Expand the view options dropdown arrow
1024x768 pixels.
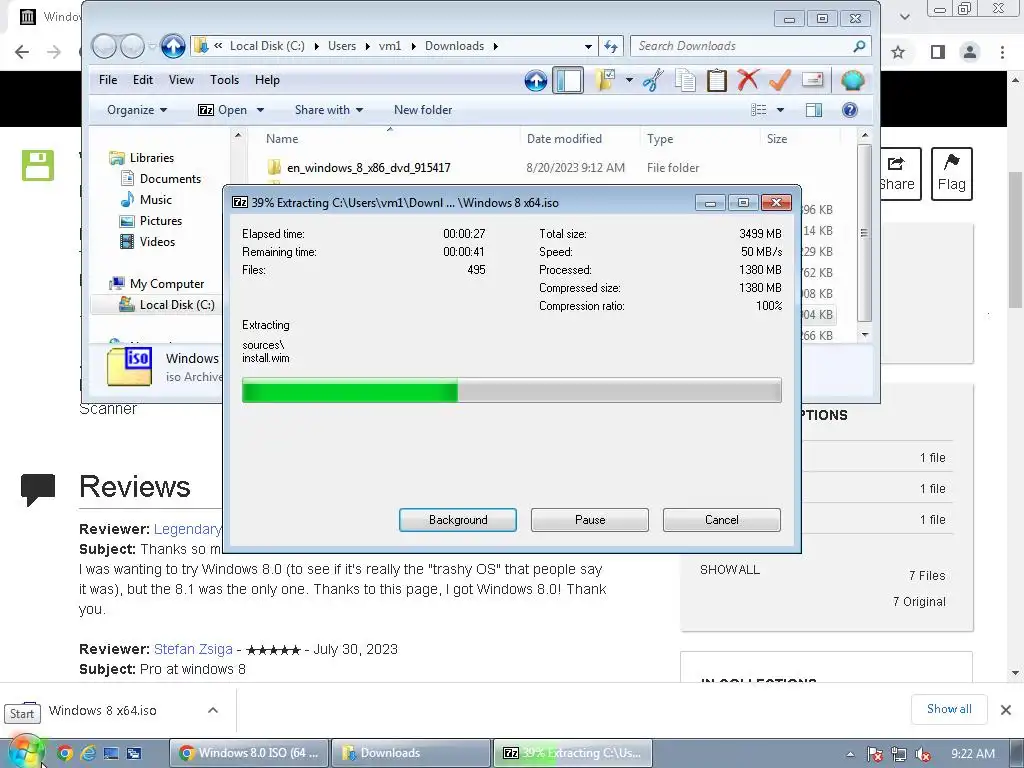pyautogui.click(x=780, y=110)
